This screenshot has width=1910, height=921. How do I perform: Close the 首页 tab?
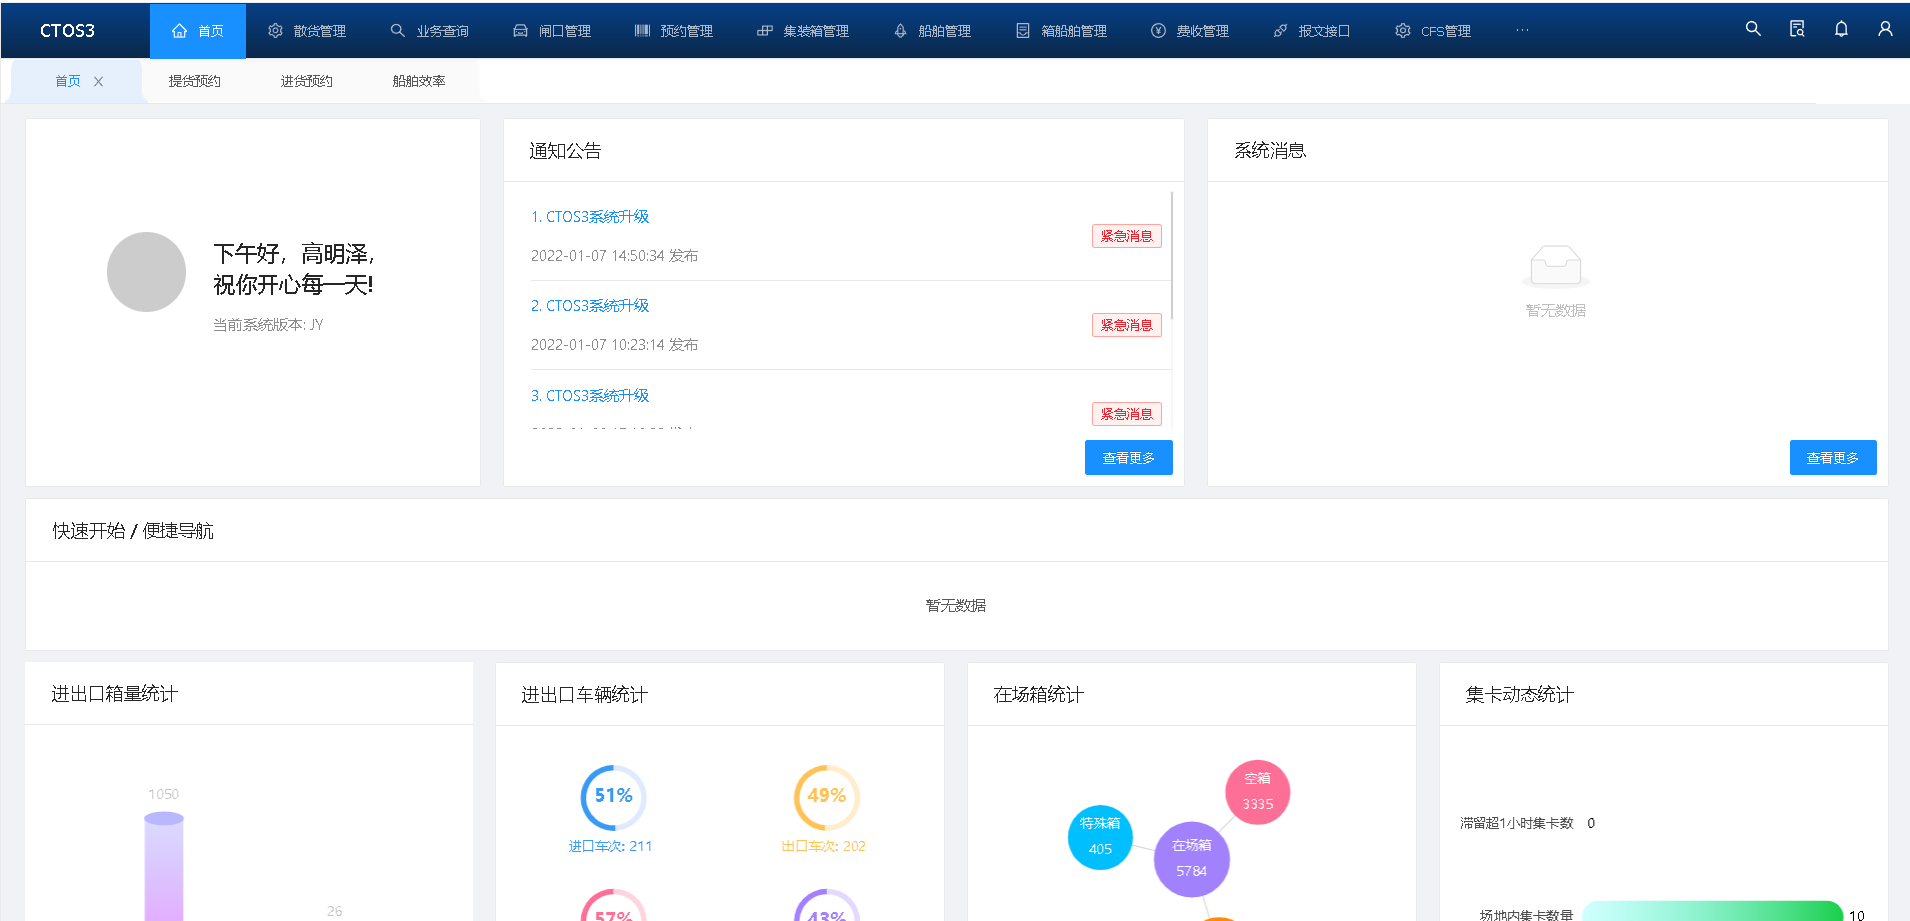pos(98,82)
